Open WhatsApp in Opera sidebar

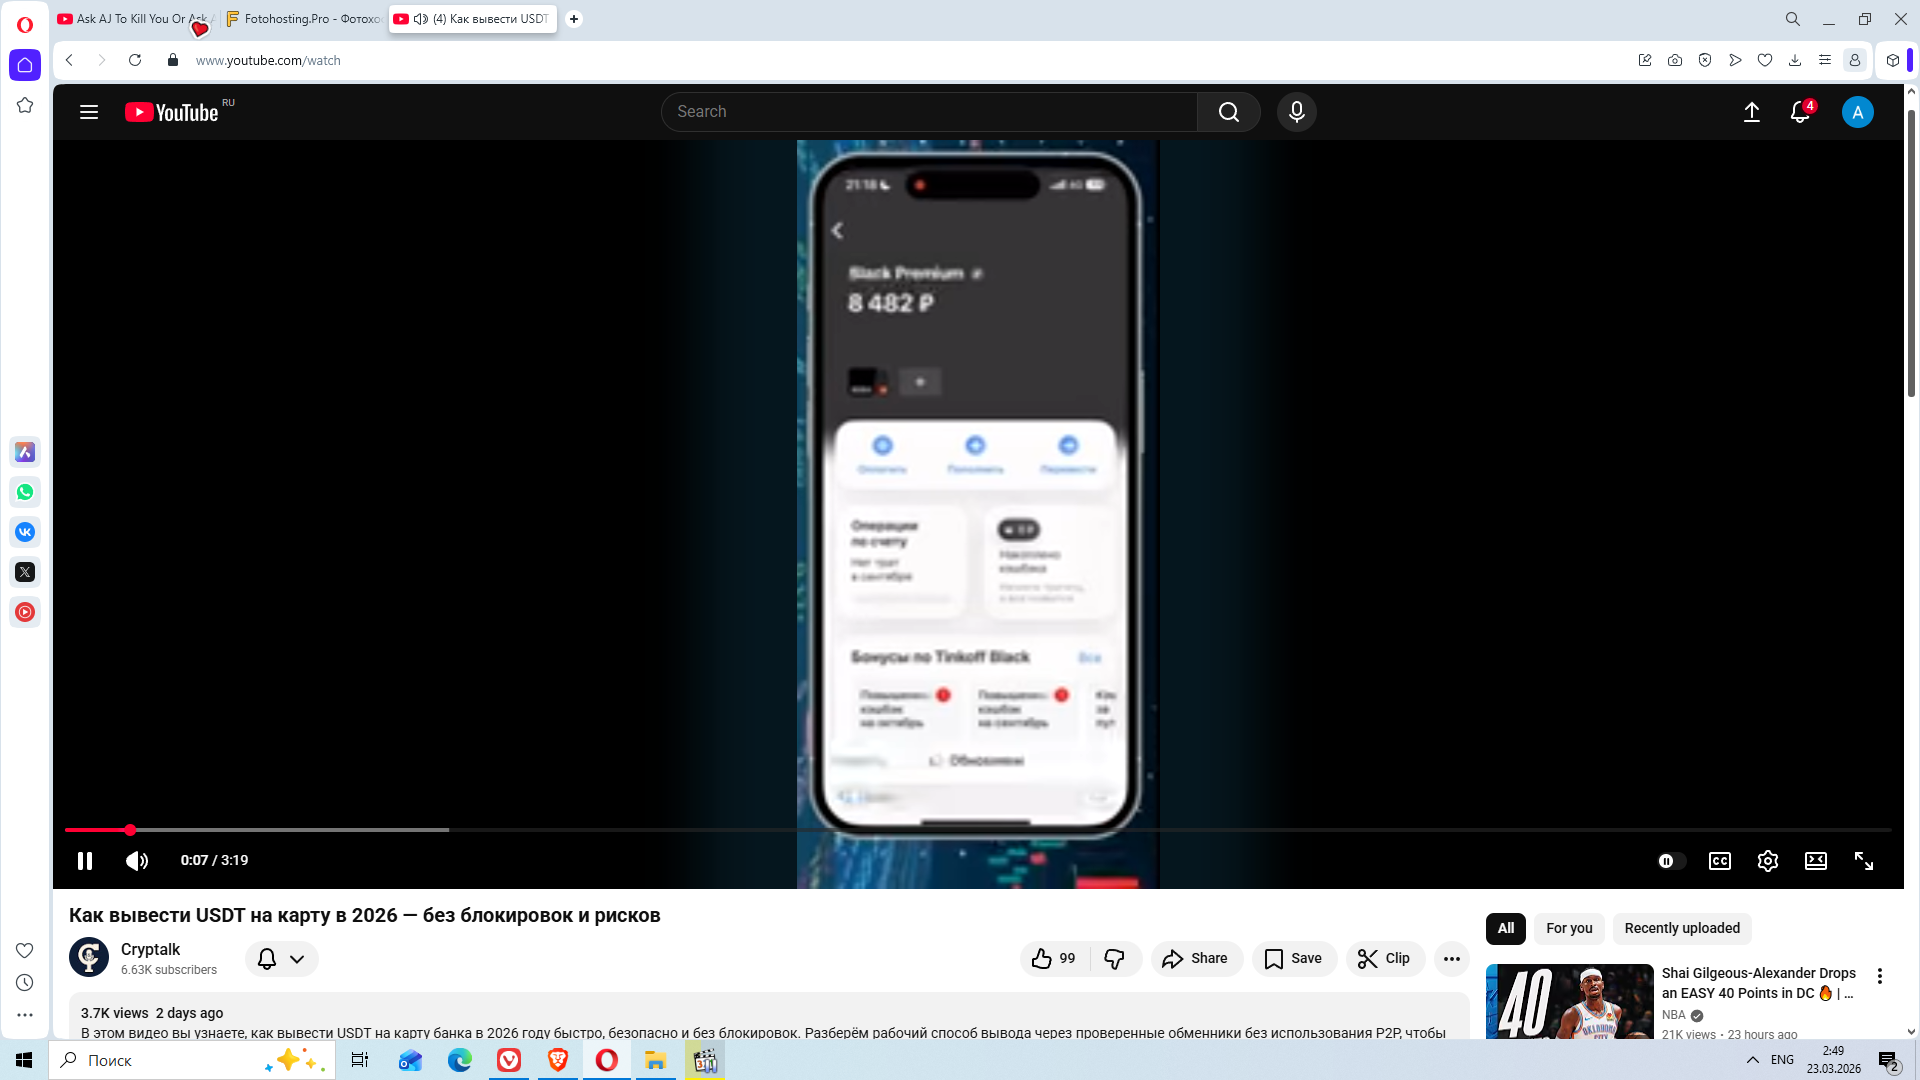25,492
